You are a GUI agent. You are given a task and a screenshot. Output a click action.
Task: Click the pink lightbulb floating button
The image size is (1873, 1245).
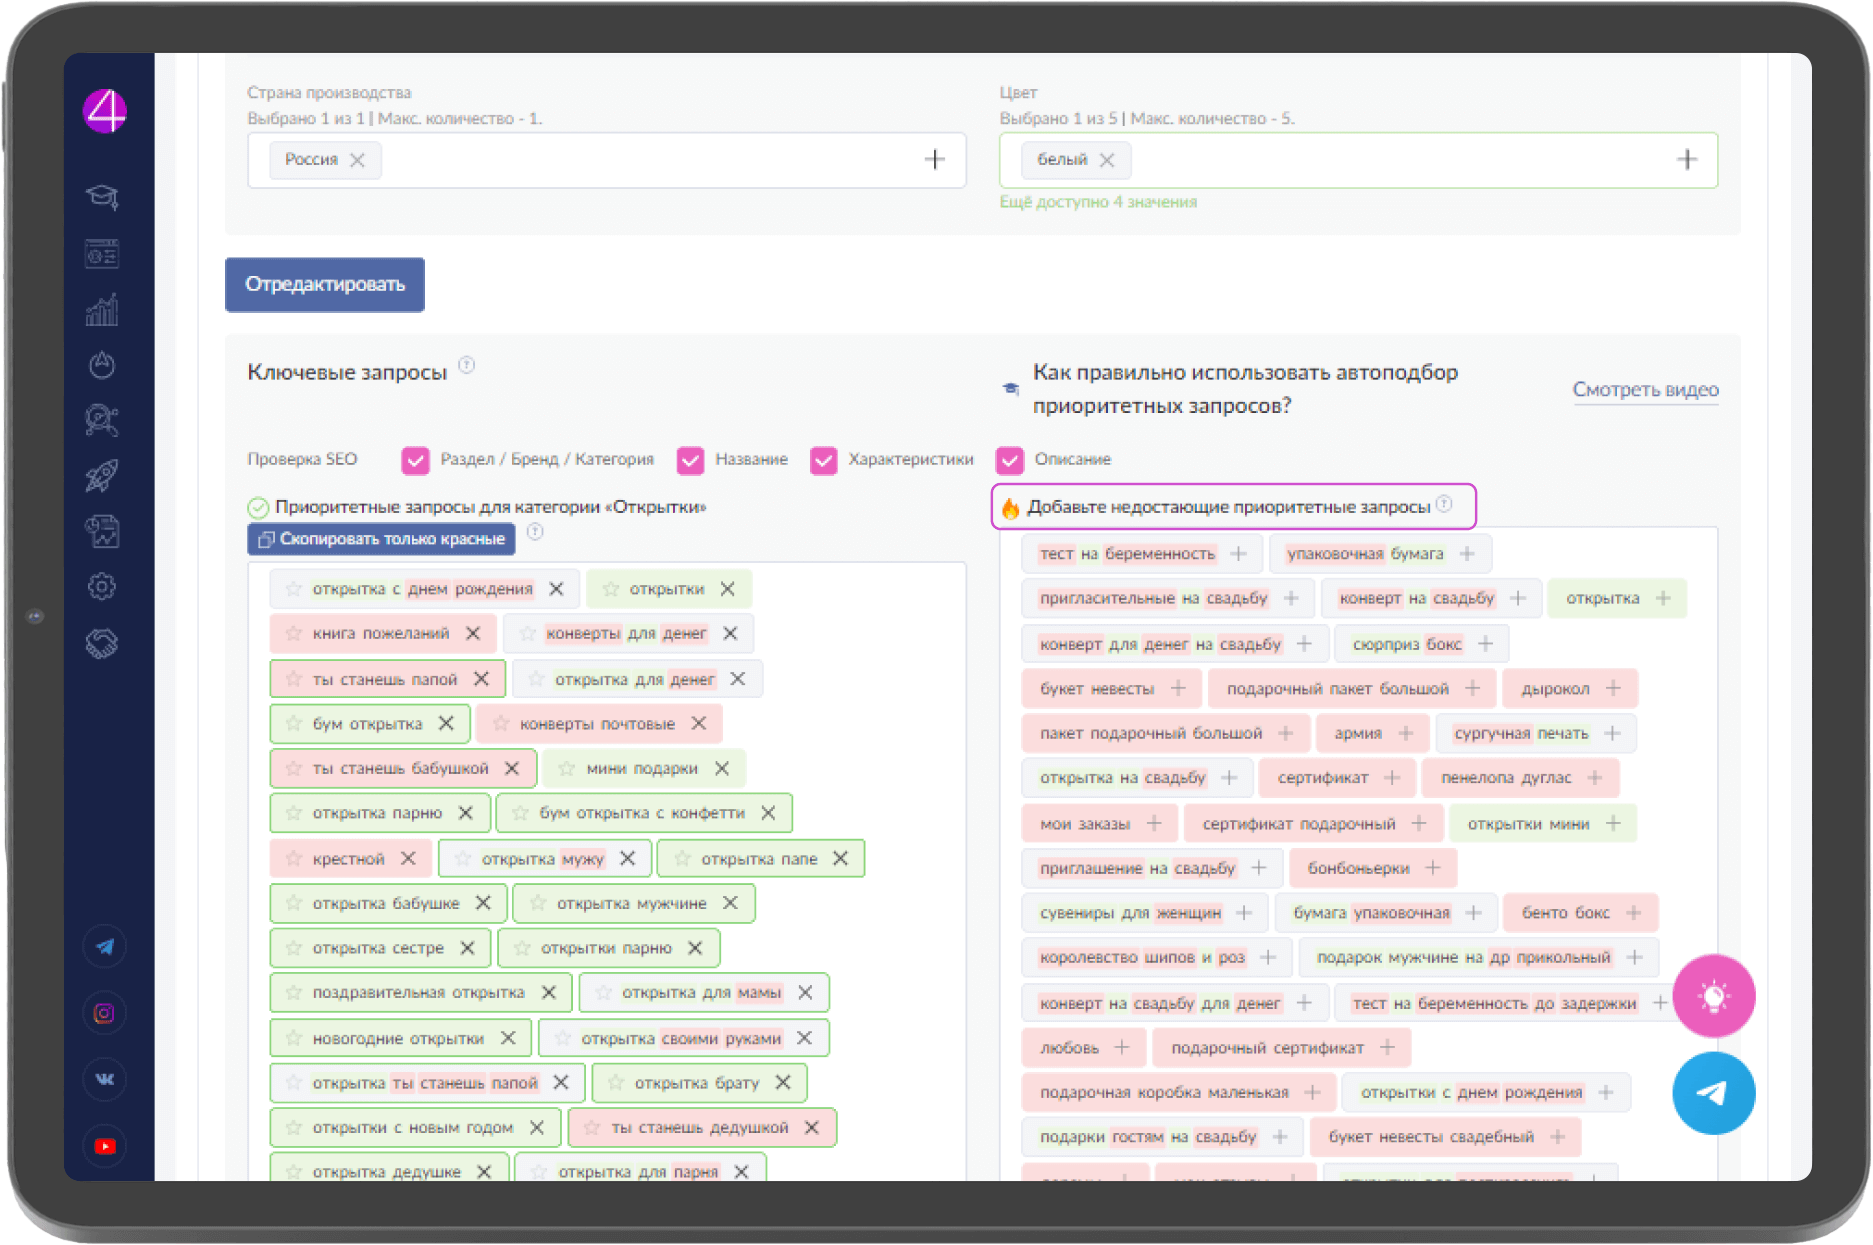click(x=1713, y=996)
